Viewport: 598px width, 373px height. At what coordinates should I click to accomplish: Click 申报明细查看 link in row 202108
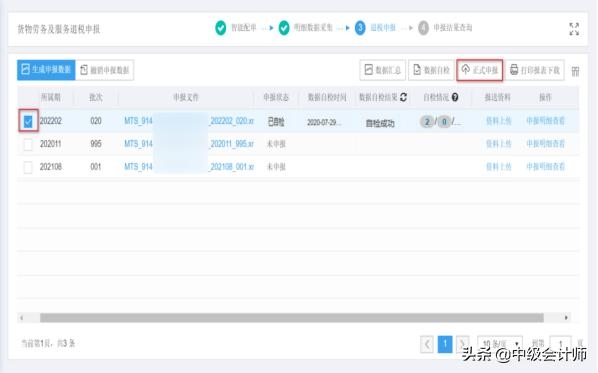[545, 167]
